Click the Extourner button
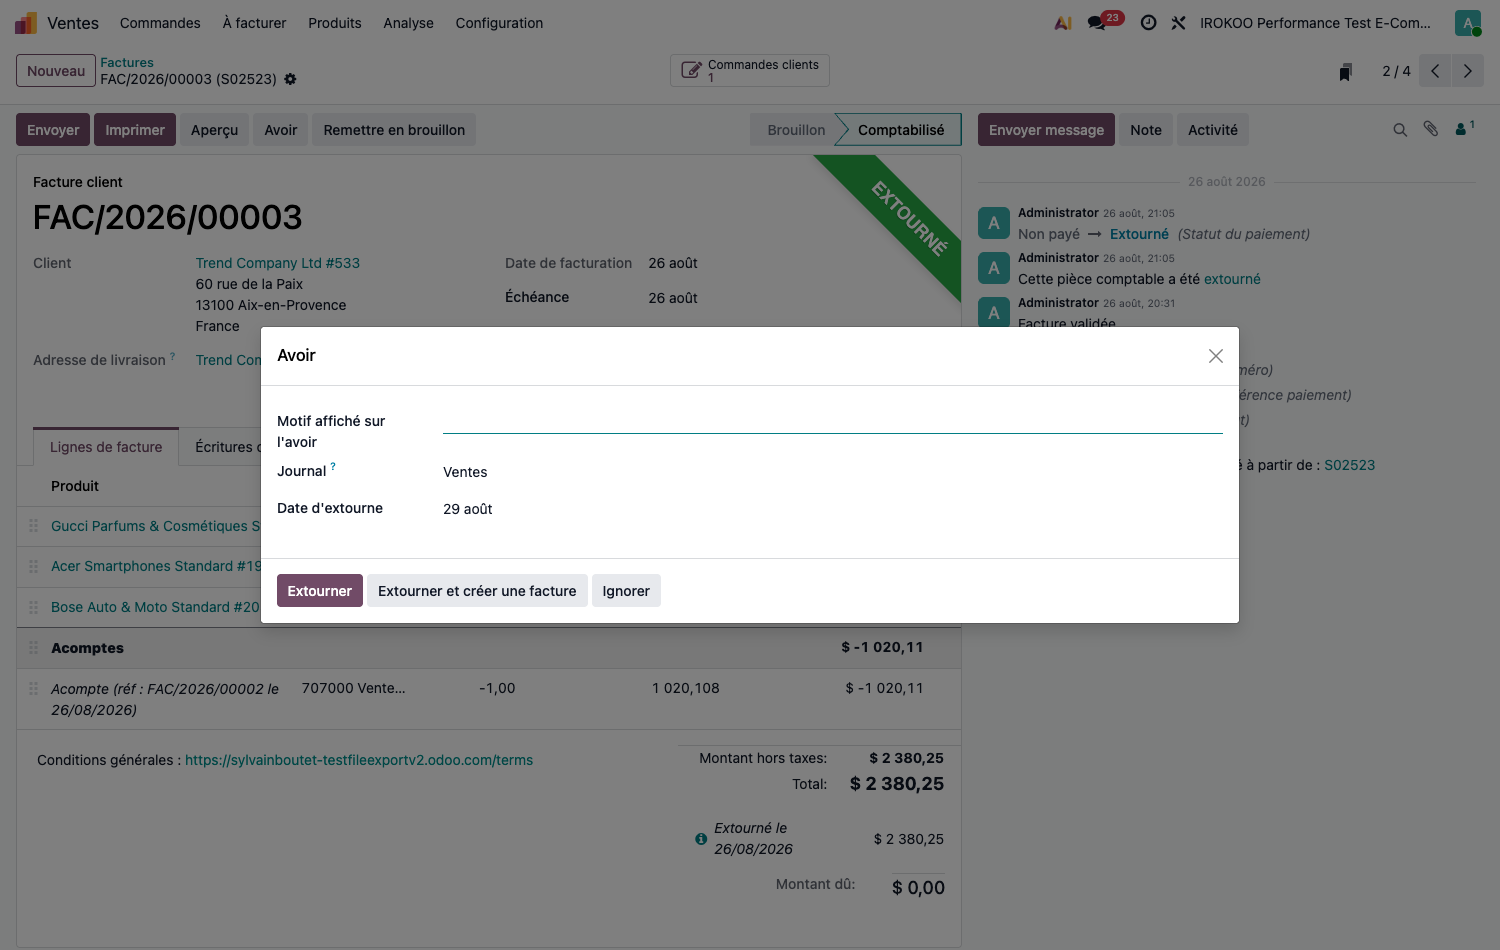The image size is (1500, 950). [319, 591]
